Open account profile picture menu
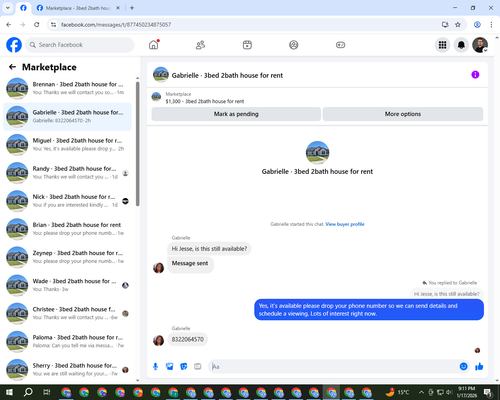 coord(480,45)
